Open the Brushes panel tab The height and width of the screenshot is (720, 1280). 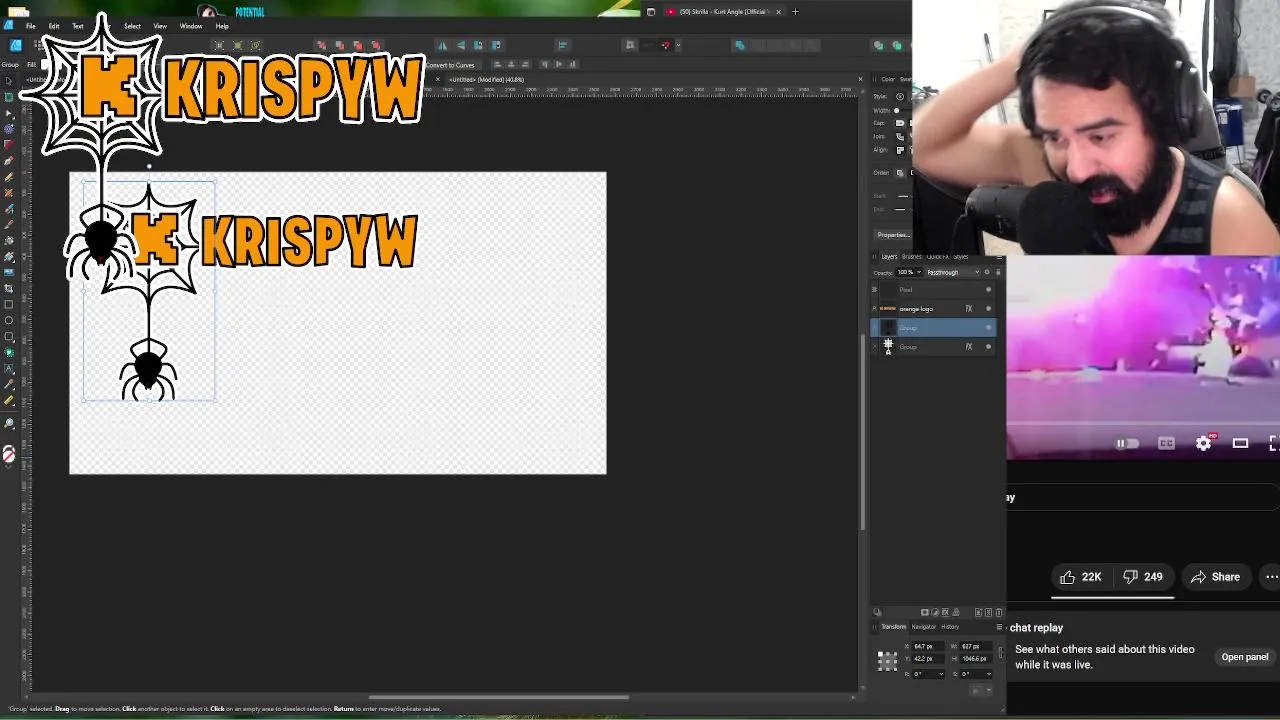911,257
